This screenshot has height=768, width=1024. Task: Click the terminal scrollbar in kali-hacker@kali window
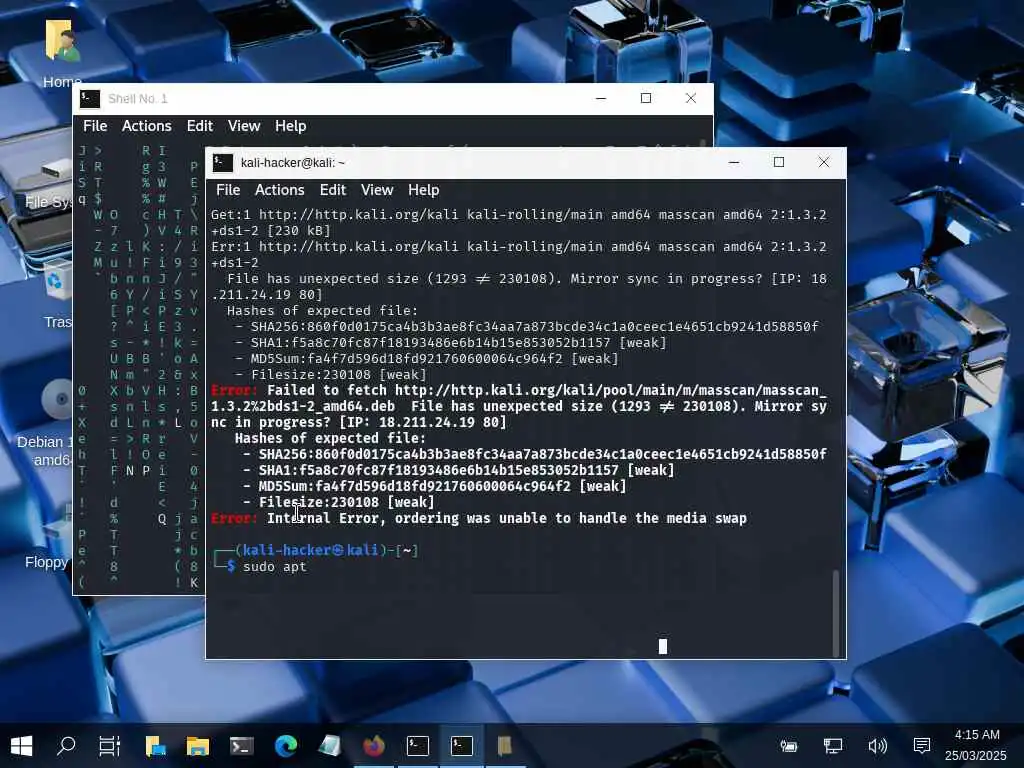click(835, 613)
